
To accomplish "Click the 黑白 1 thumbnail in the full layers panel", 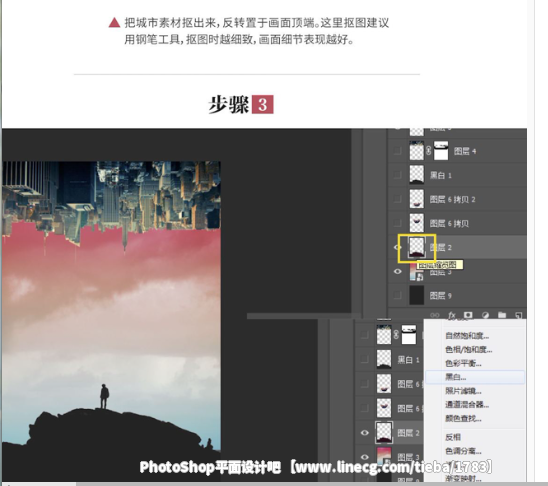I will (x=416, y=175).
